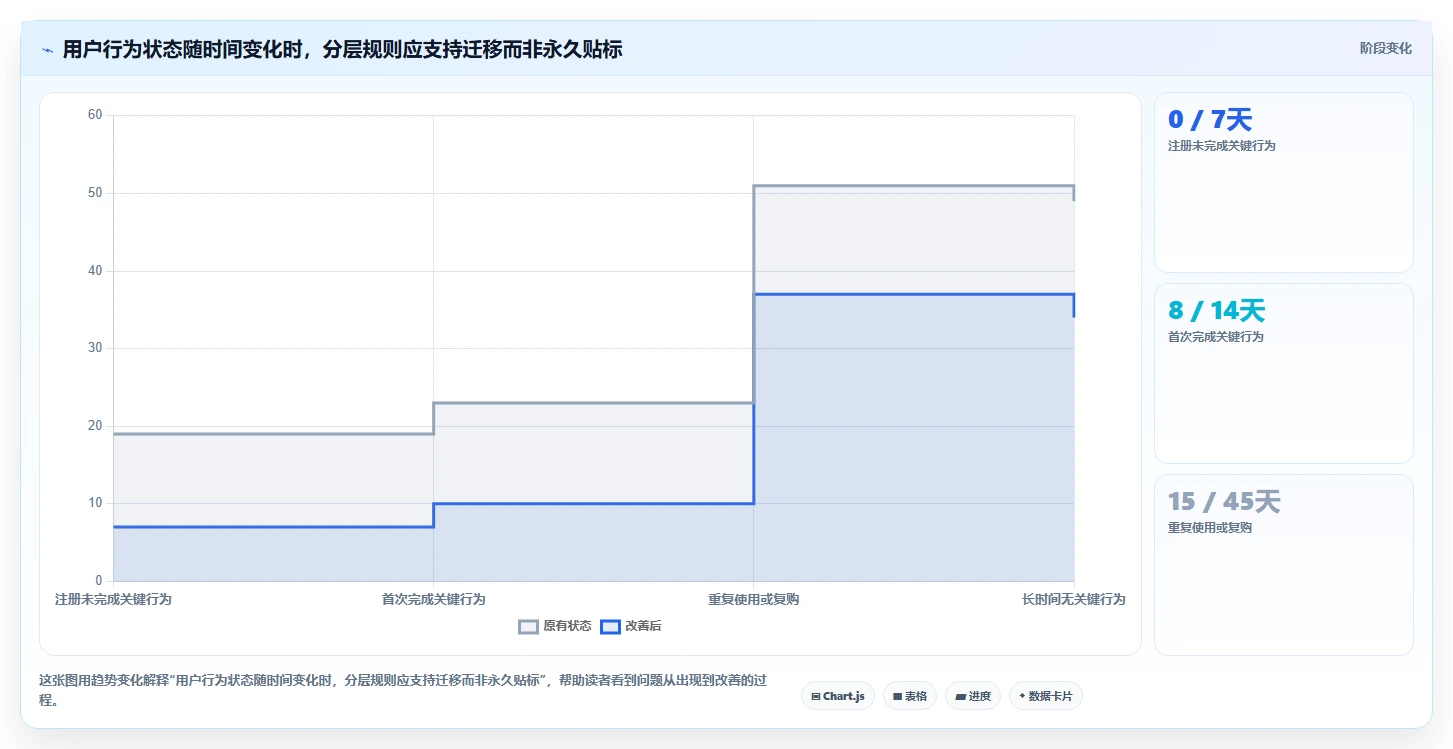
Task: Toggle the 改善后 legend entry
Action: [631, 627]
